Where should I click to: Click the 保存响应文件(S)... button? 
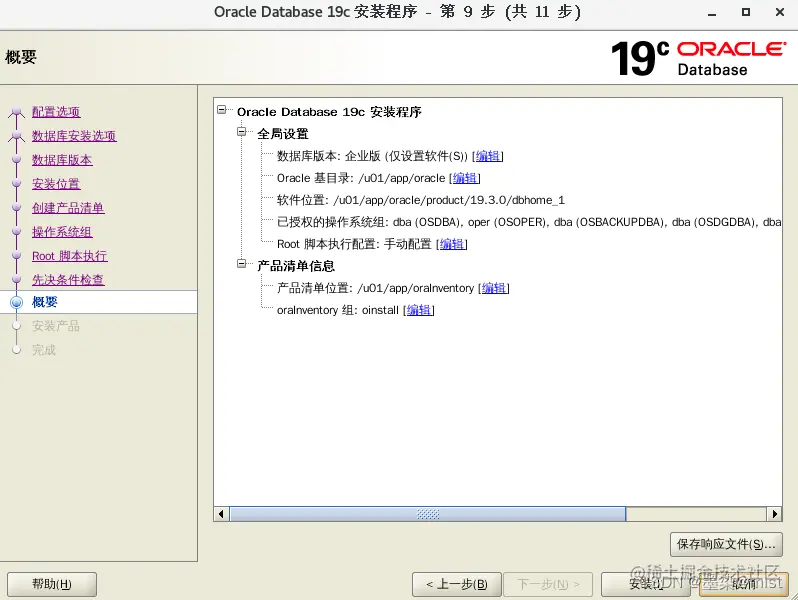click(x=726, y=545)
